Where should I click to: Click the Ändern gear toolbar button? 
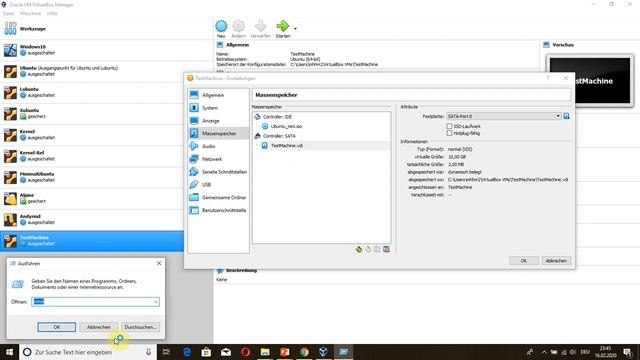click(x=239, y=29)
